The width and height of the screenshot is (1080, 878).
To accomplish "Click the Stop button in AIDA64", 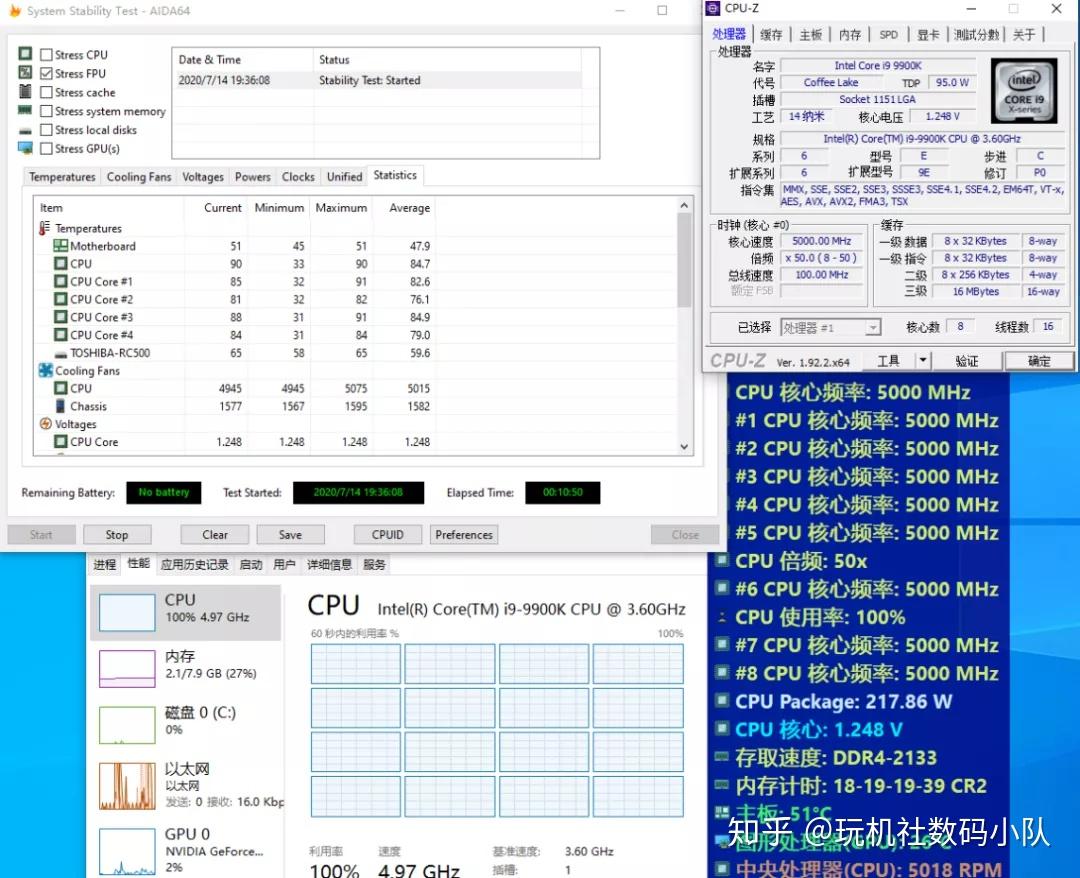I will (116, 534).
